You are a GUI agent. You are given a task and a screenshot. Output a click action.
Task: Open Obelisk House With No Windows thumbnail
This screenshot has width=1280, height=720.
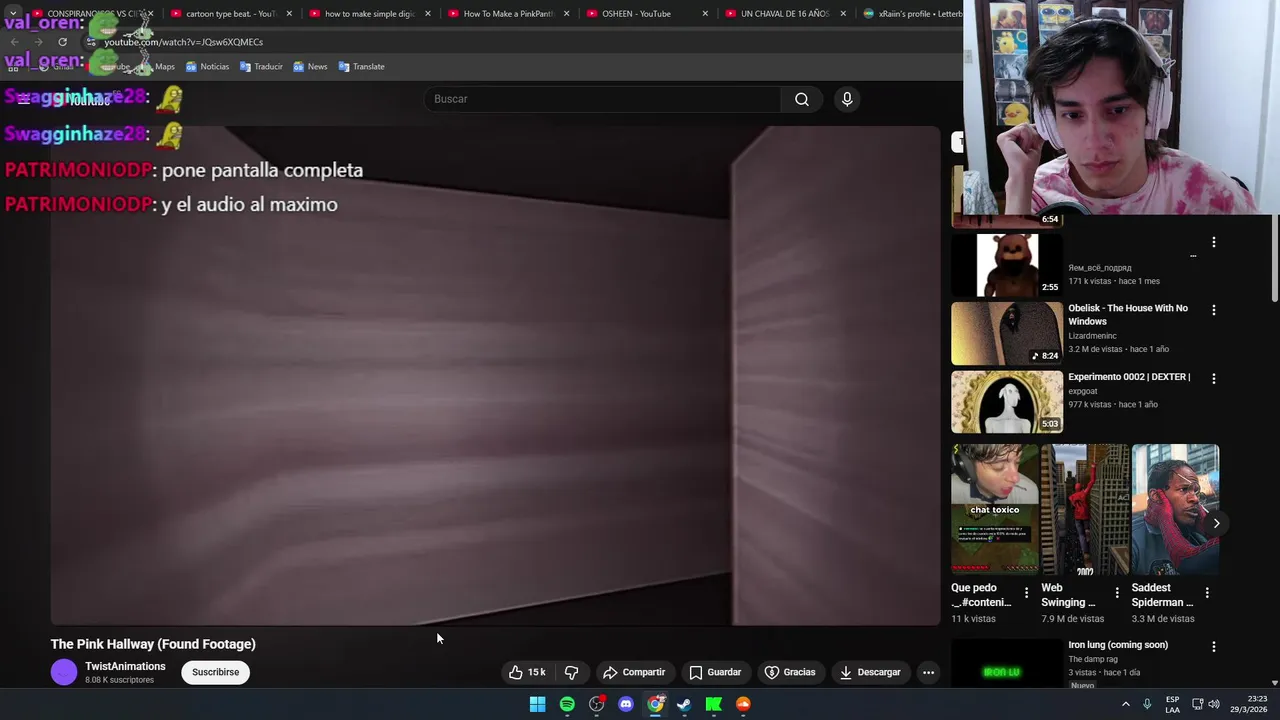tap(1006, 333)
